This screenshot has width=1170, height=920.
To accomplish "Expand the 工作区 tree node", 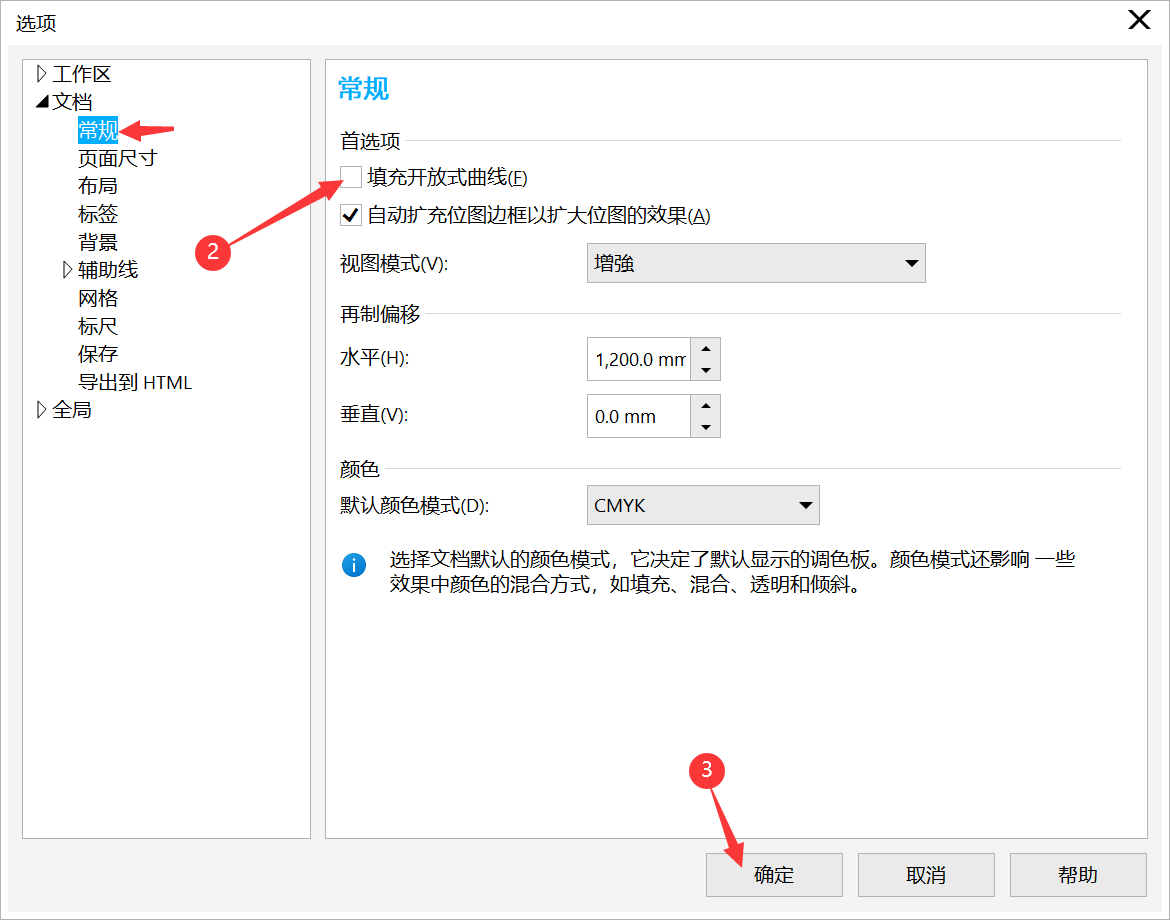I will coord(41,73).
